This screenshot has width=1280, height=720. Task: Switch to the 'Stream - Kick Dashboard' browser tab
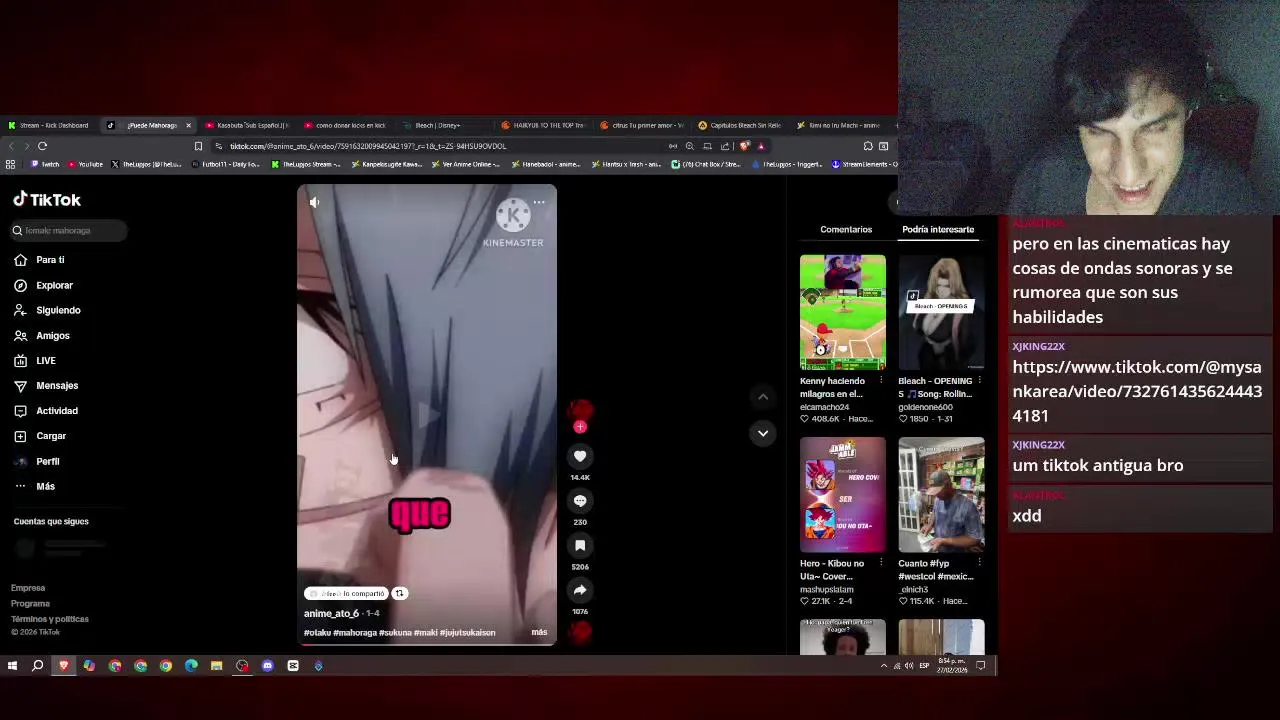[48, 126]
